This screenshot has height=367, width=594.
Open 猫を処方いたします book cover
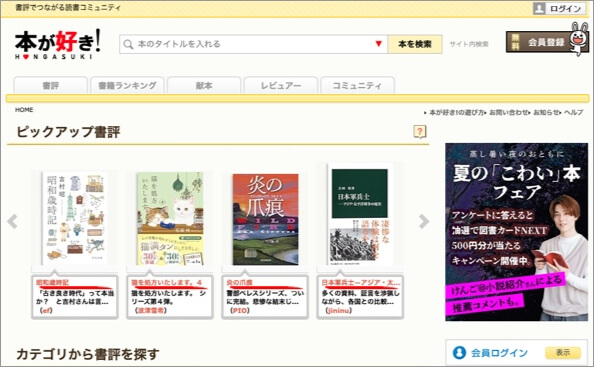pos(170,219)
